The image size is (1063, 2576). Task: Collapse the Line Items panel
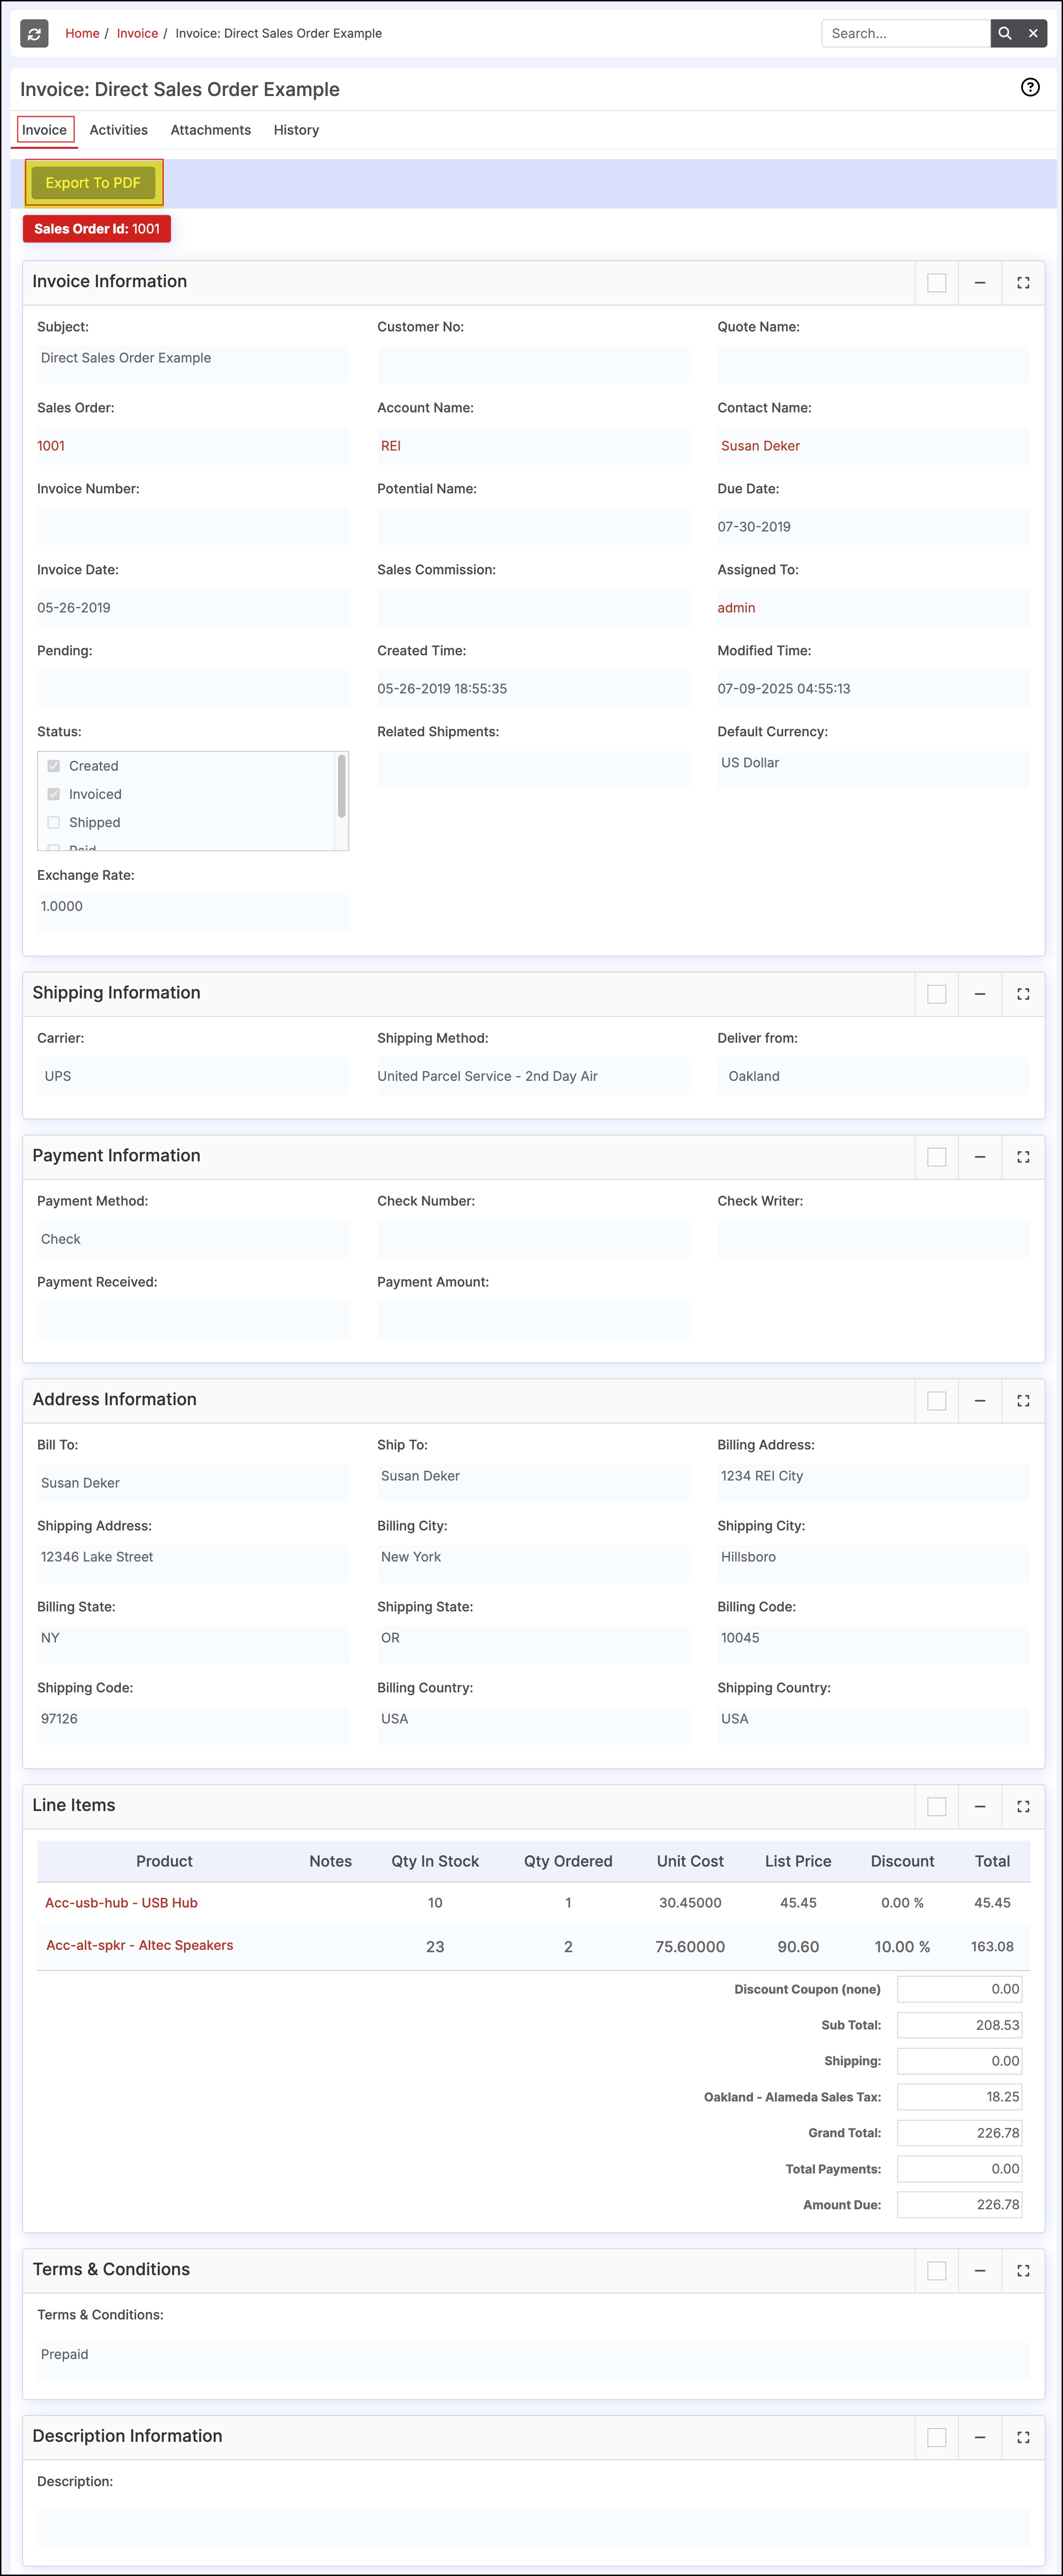tap(979, 1806)
